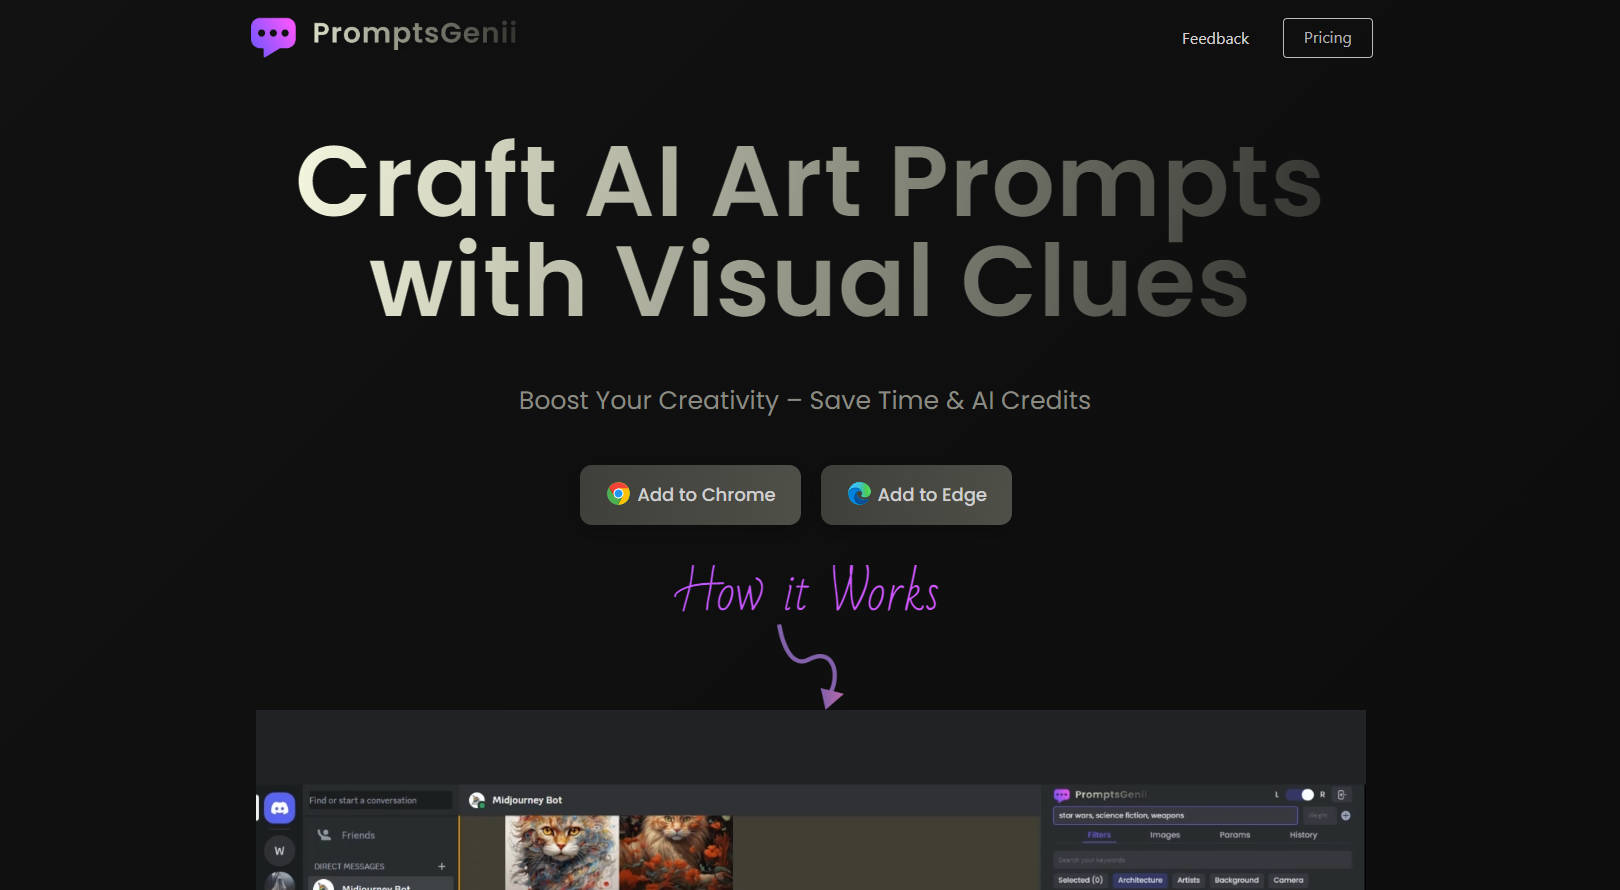Click the Add to Chrome button
Screen dimensions: 1620x890
(x=690, y=495)
